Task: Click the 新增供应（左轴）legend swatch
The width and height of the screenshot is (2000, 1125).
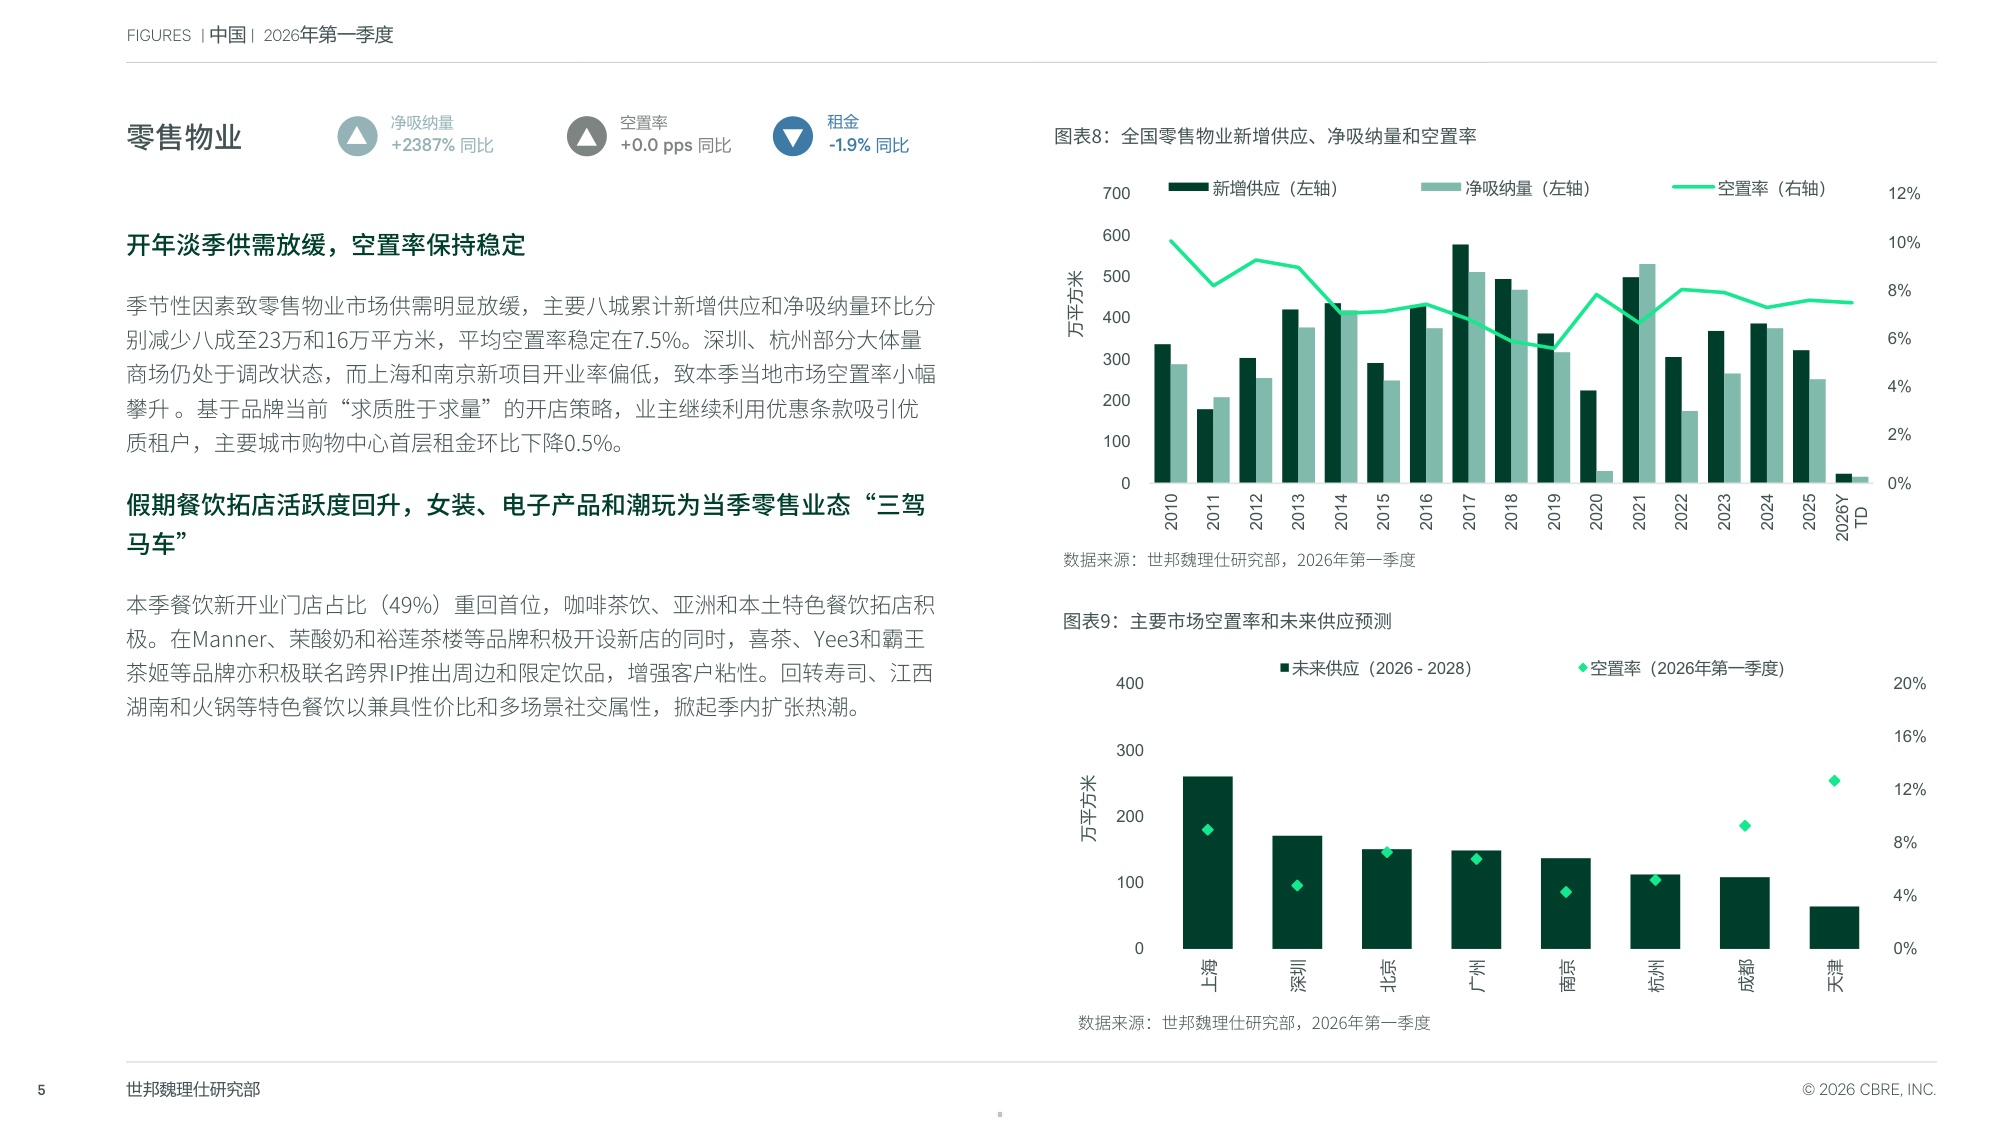Action: (1188, 187)
